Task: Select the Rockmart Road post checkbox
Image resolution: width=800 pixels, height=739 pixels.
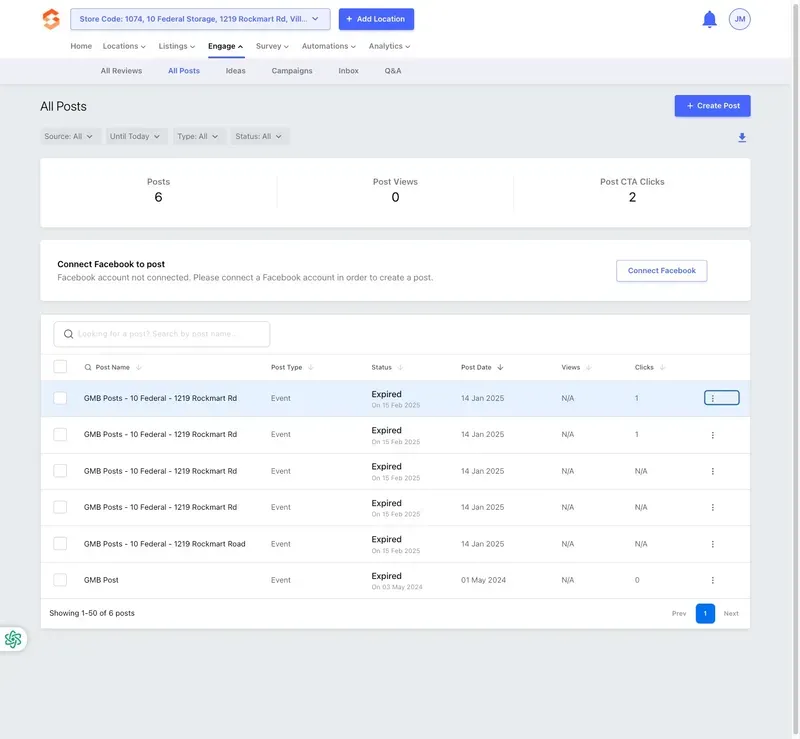Action: [60, 544]
